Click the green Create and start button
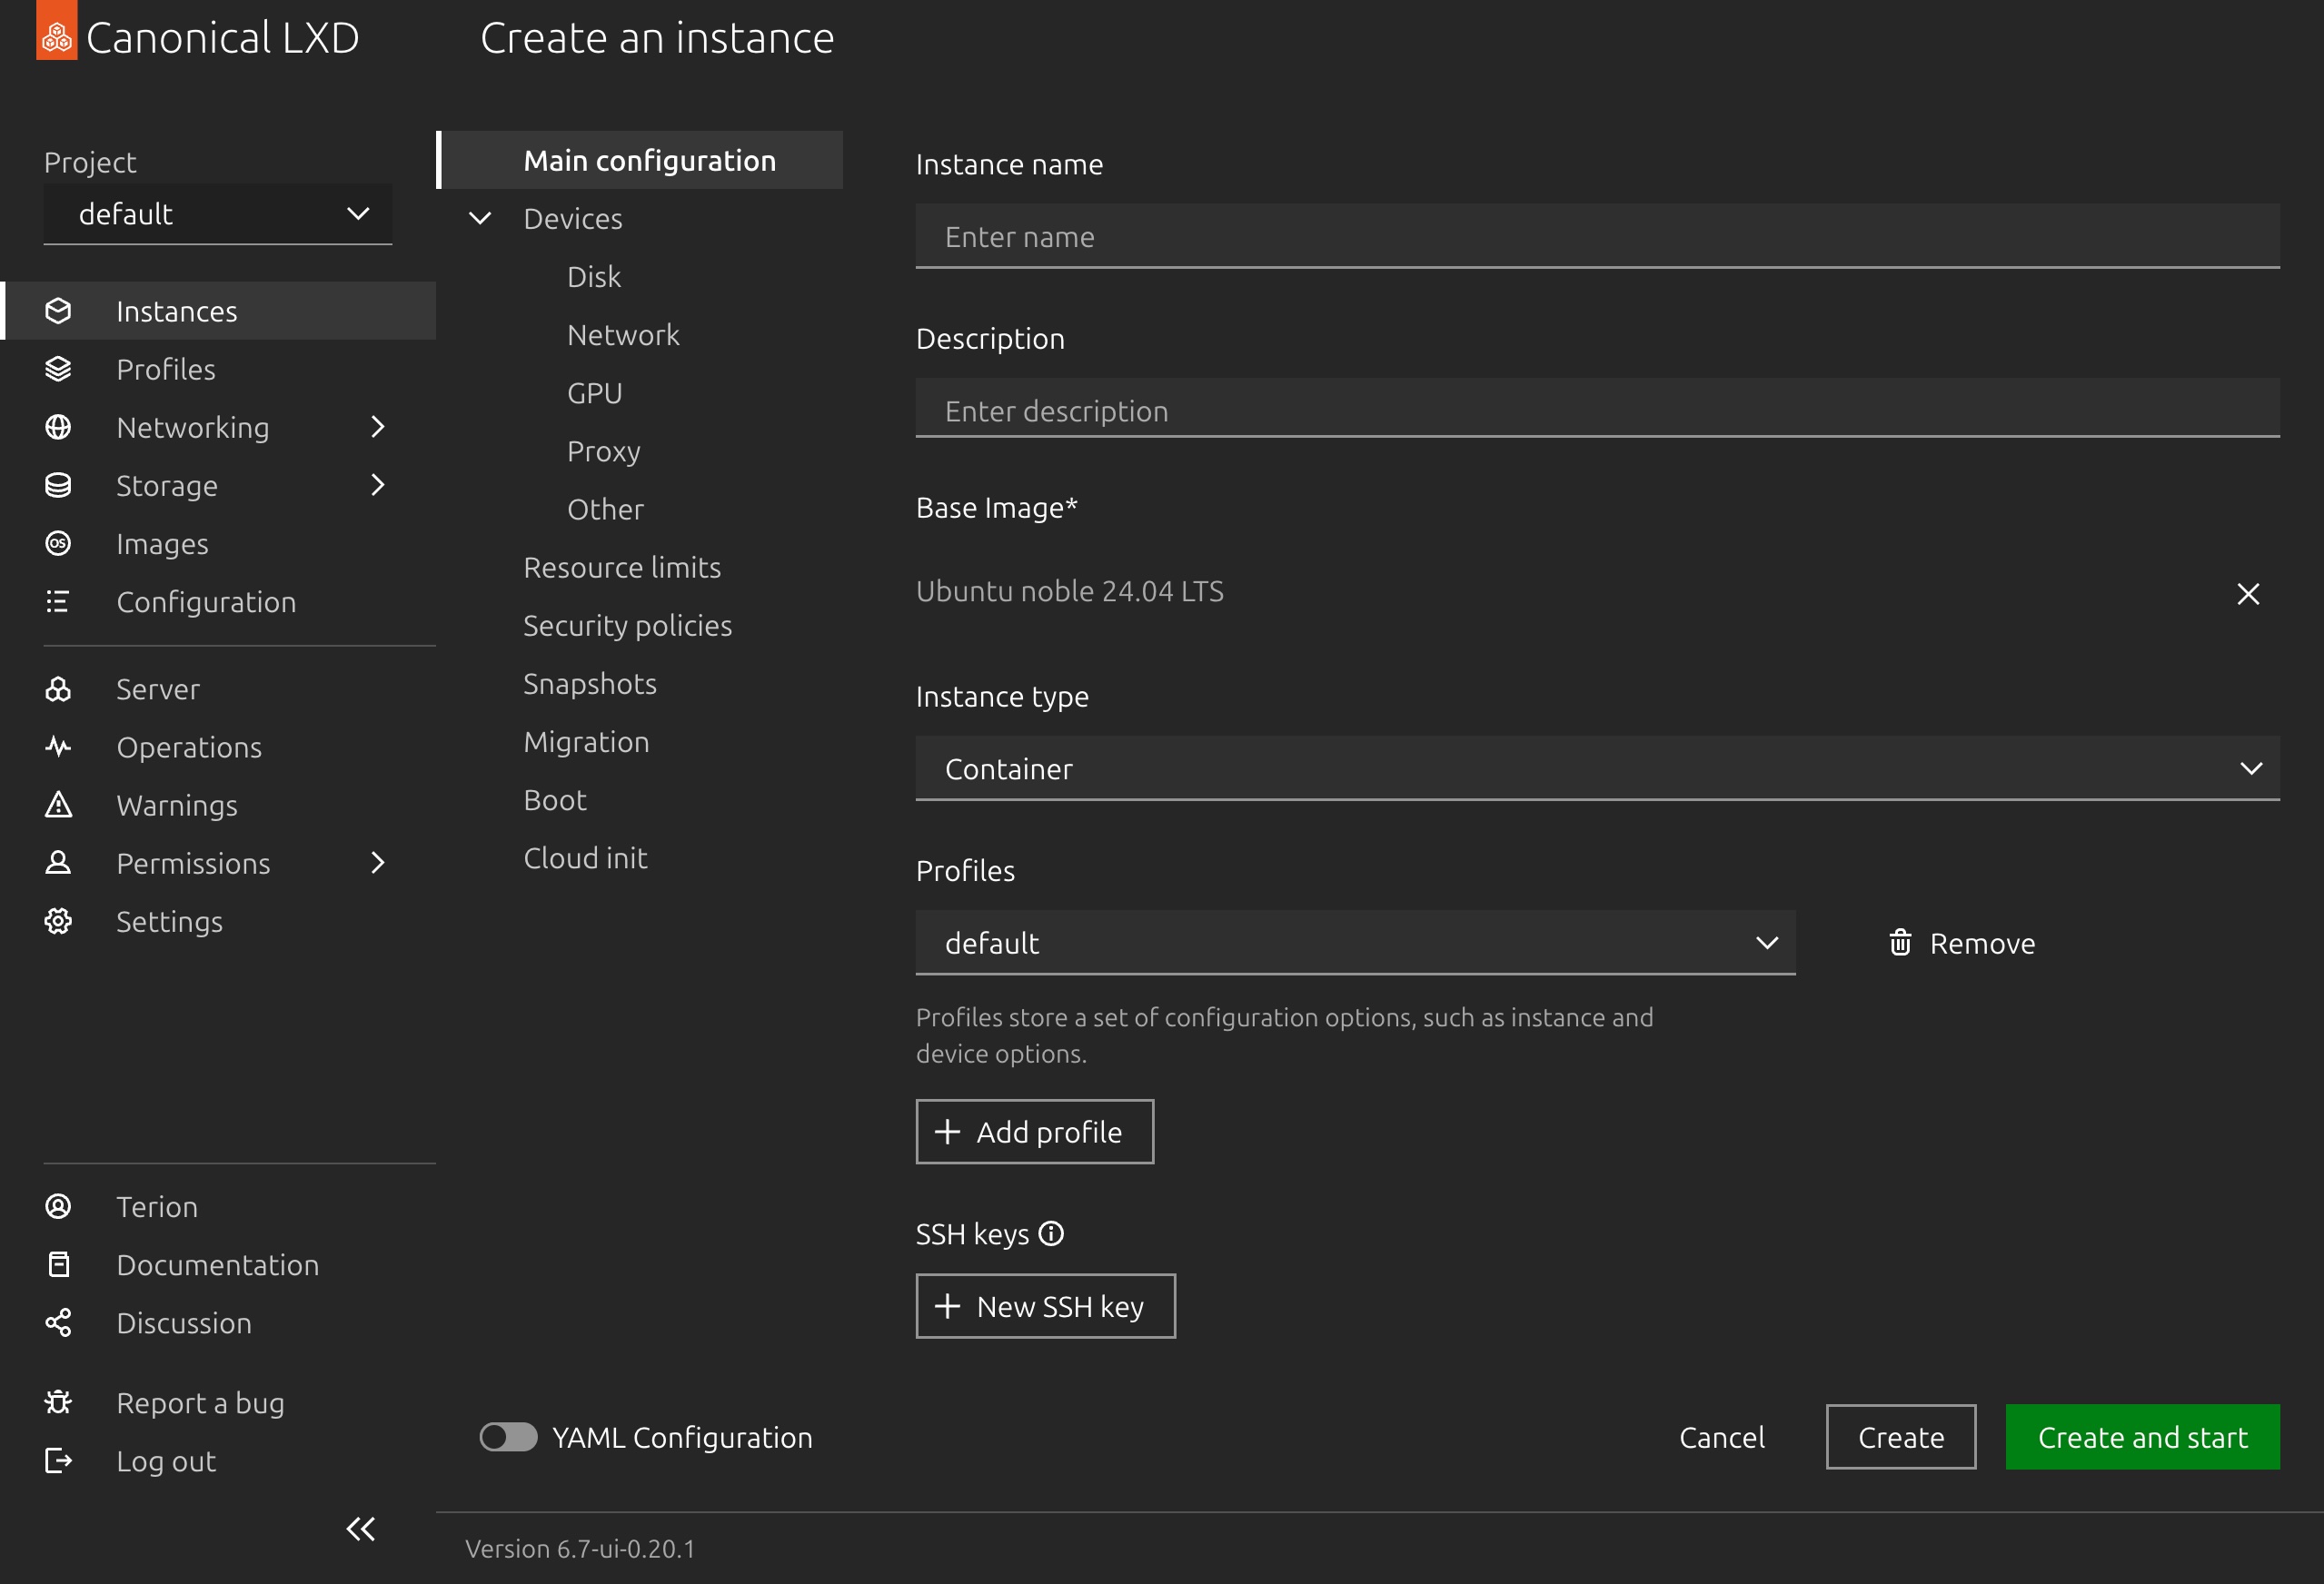 point(2142,1437)
